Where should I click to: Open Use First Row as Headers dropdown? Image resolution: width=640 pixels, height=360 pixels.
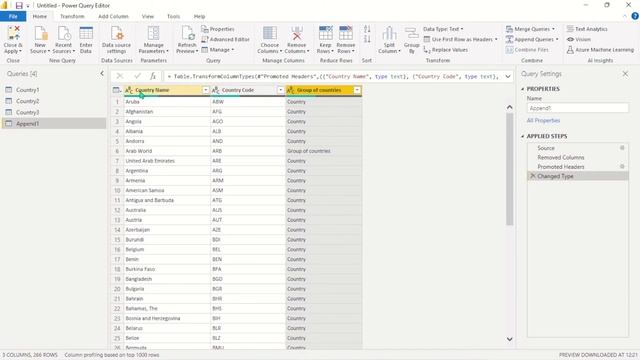tap(461, 39)
